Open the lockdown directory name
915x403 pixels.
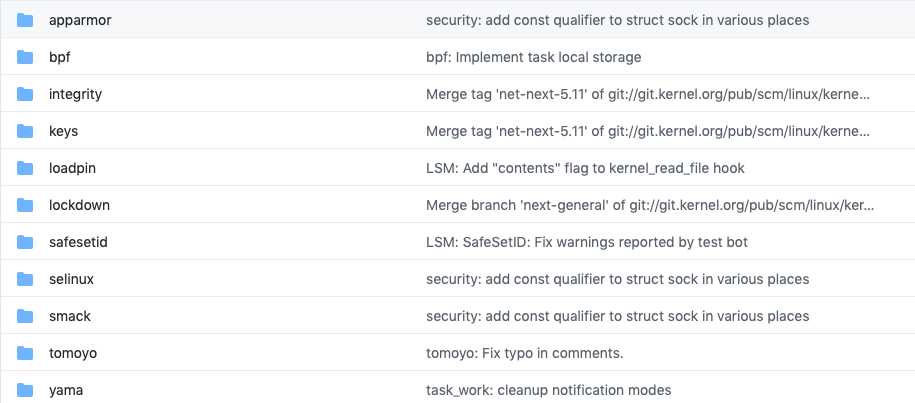point(79,205)
